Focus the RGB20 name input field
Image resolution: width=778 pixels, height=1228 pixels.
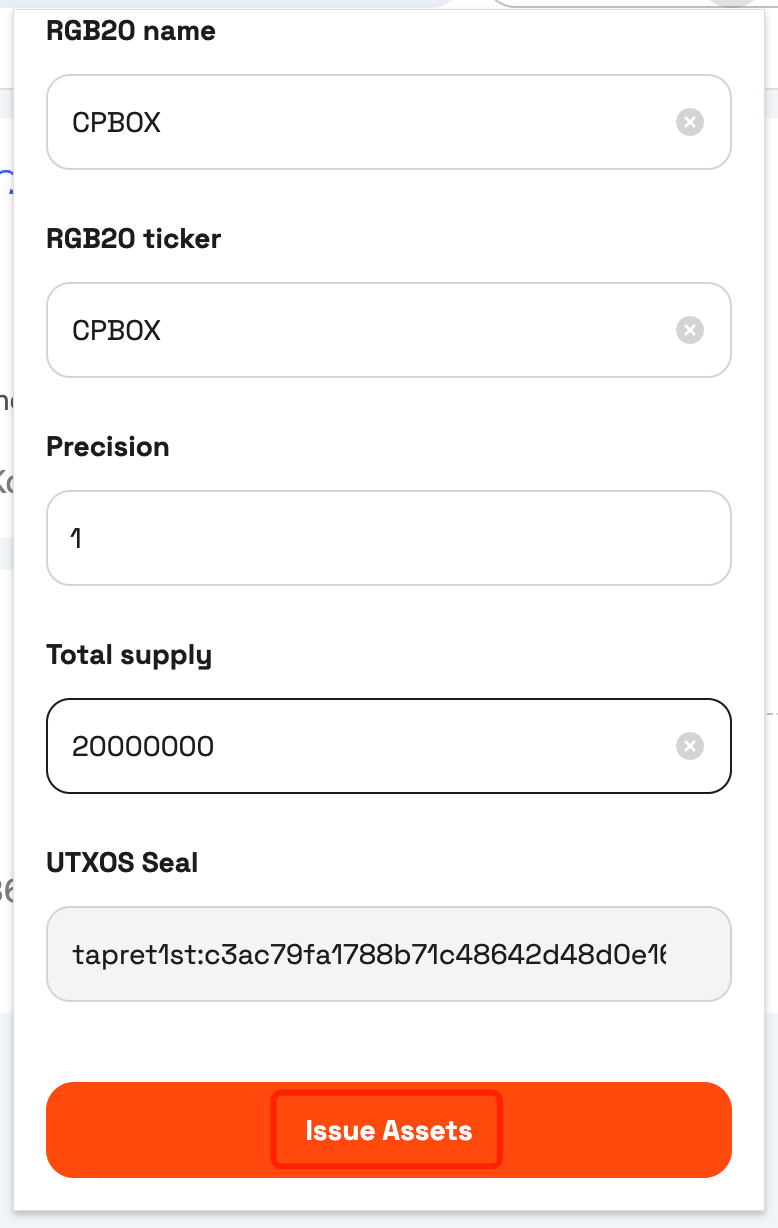pos(389,122)
